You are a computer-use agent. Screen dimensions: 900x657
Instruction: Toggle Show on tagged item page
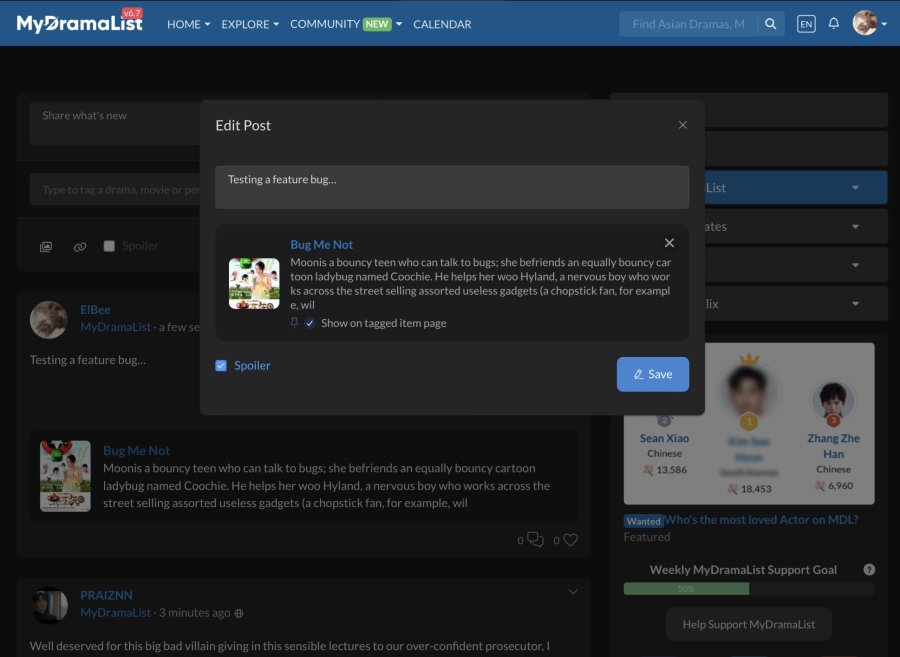[x=309, y=323]
